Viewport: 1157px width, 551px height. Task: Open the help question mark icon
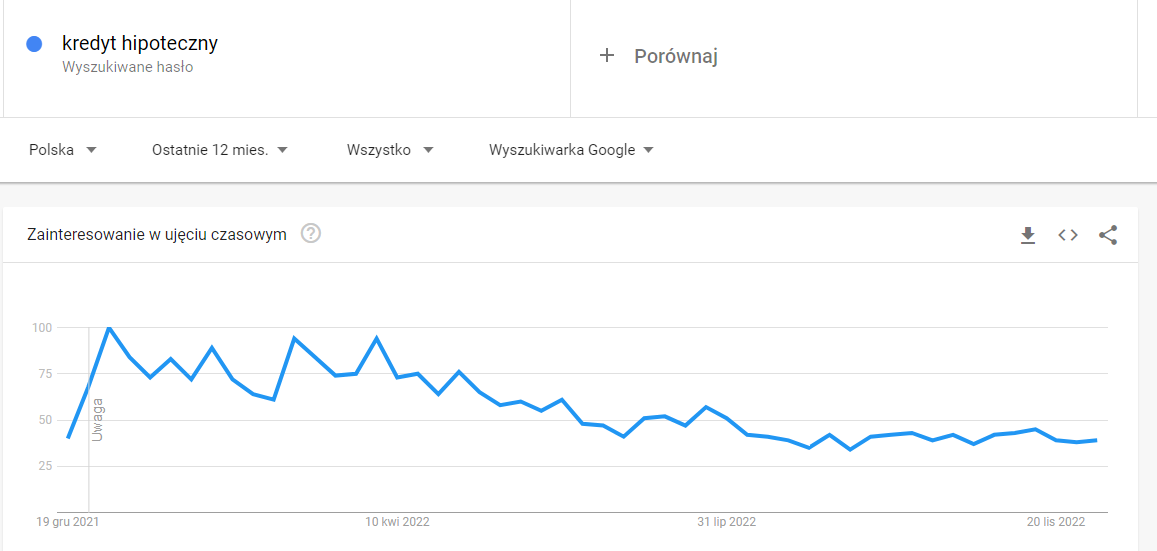(x=311, y=234)
